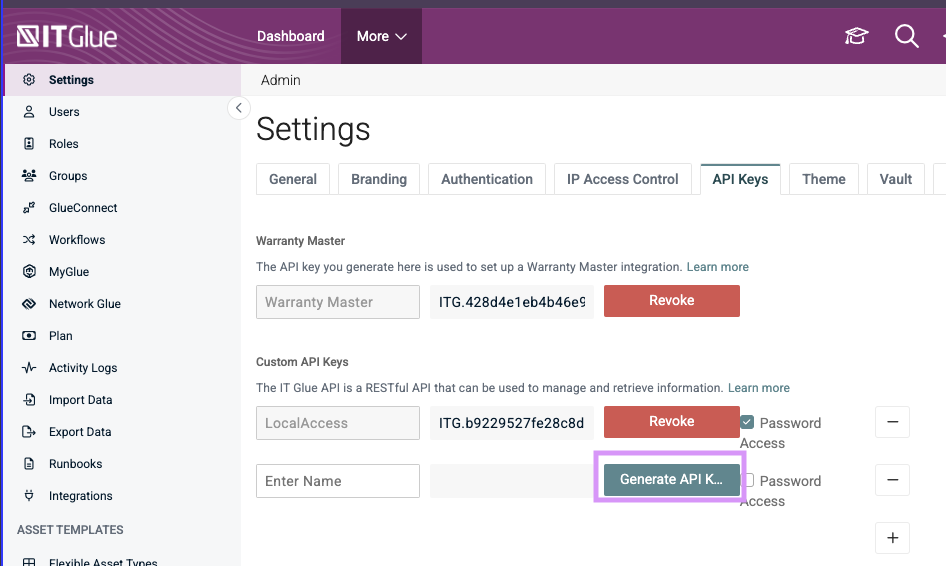Add a new API key row
946x566 pixels.
coord(892,538)
